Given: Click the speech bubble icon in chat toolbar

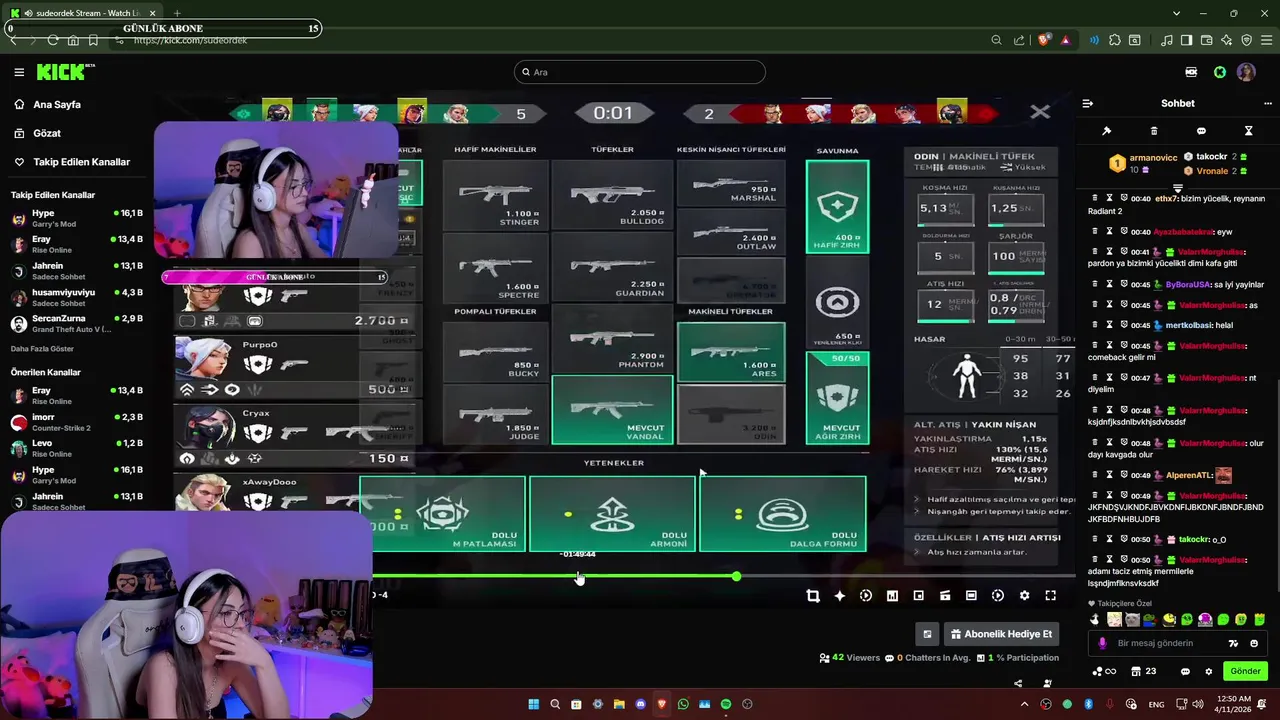Looking at the screenshot, I should [1201, 131].
